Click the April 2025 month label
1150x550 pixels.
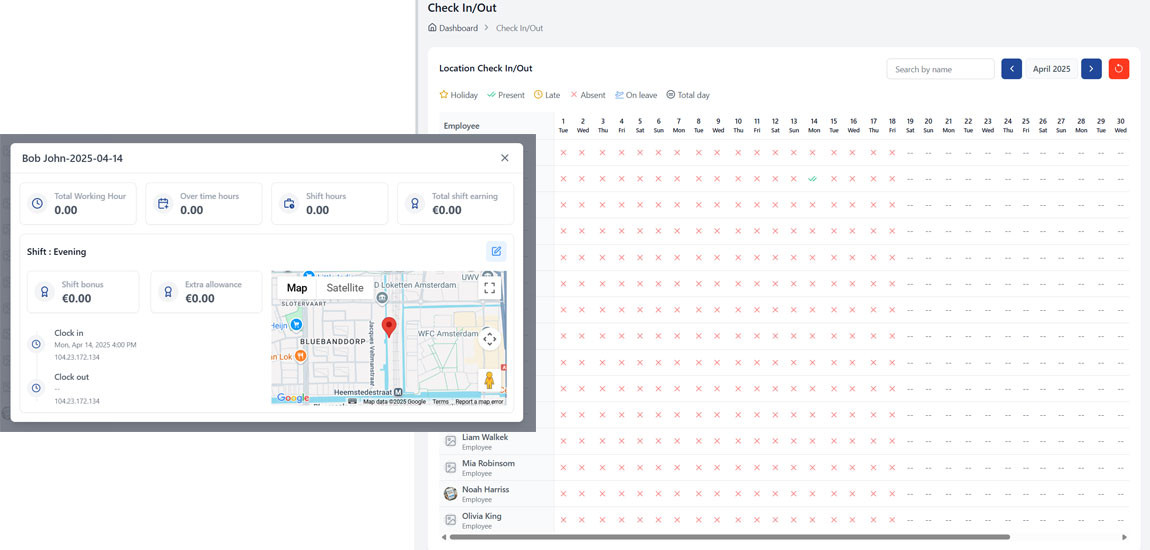click(x=1052, y=69)
